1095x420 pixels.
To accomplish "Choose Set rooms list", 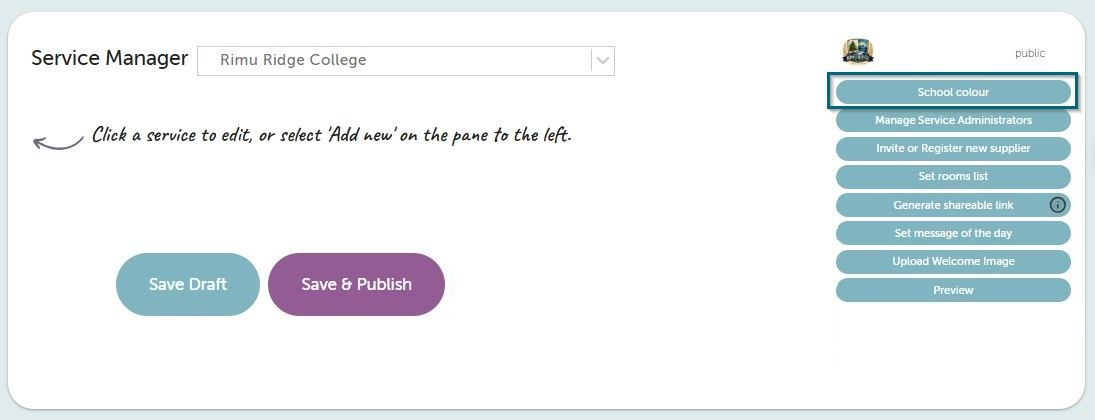I will (953, 177).
